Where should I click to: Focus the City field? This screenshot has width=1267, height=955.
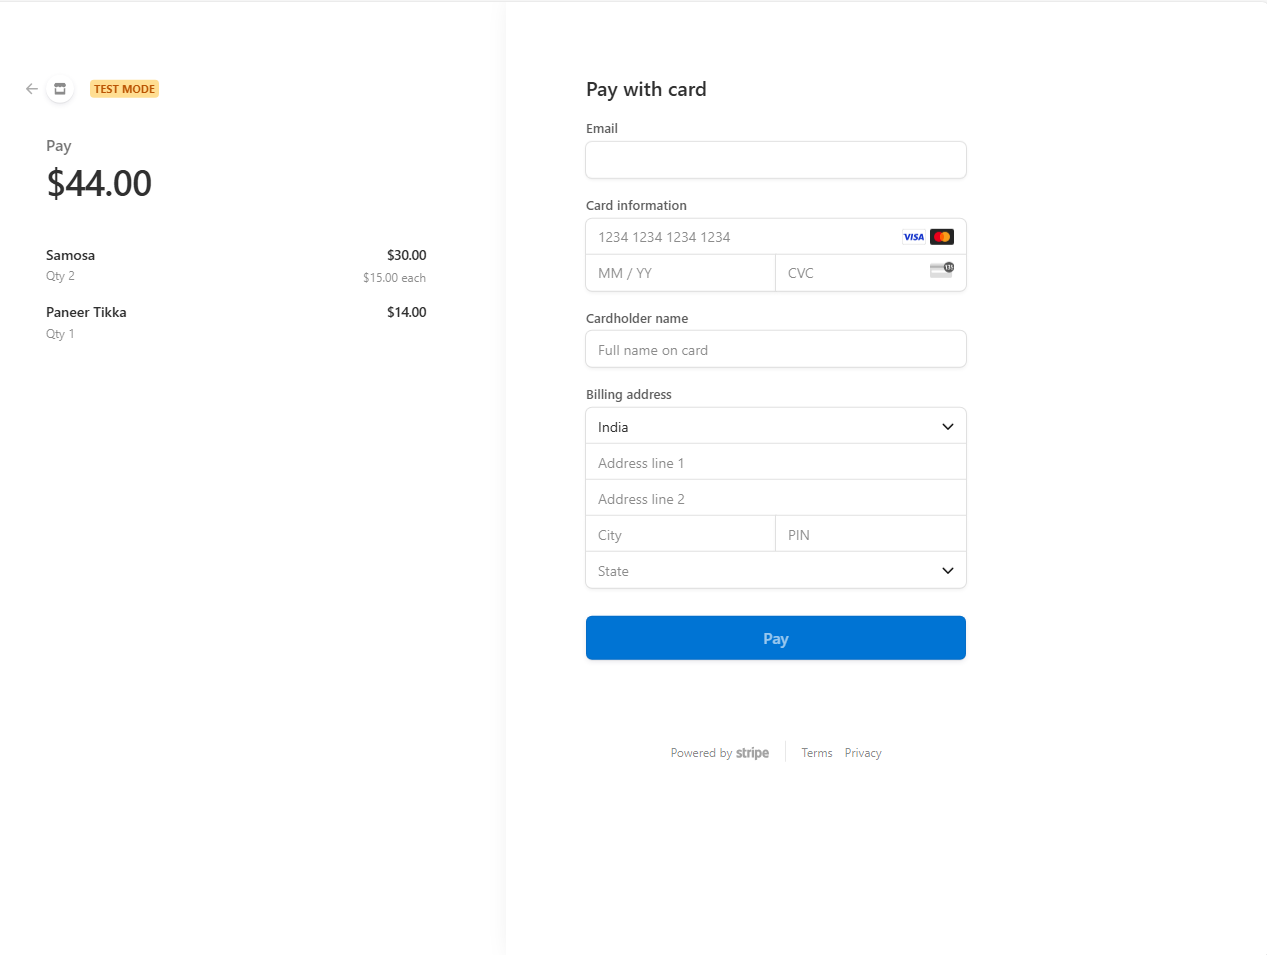(x=681, y=535)
